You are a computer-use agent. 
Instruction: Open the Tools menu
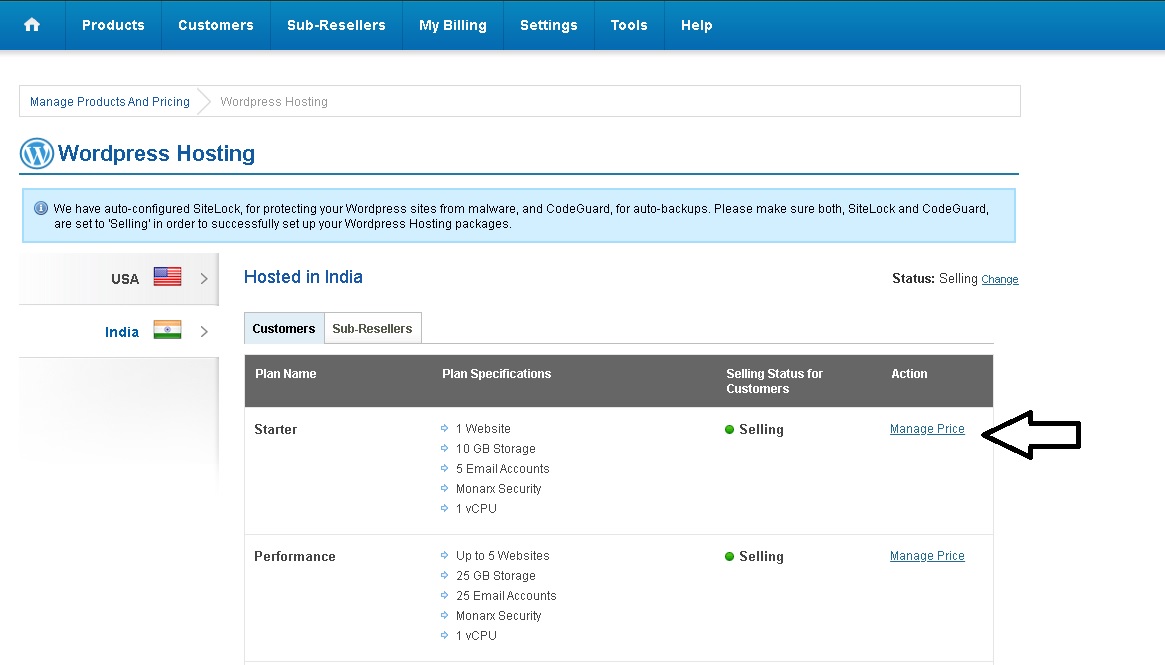click(629, 25)
